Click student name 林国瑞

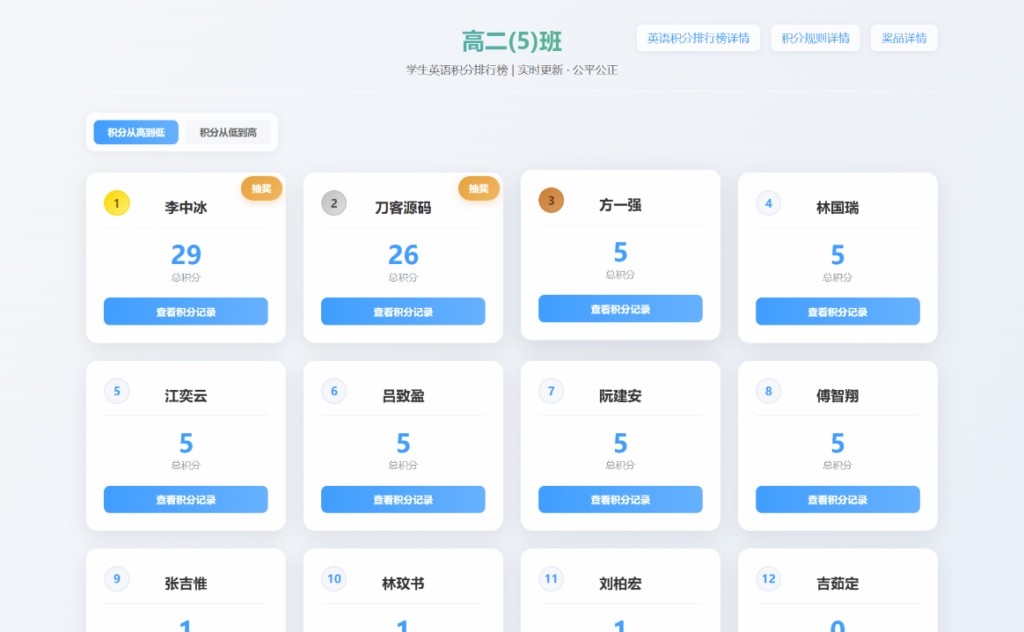pyautogui.click(x=838, y=208)
